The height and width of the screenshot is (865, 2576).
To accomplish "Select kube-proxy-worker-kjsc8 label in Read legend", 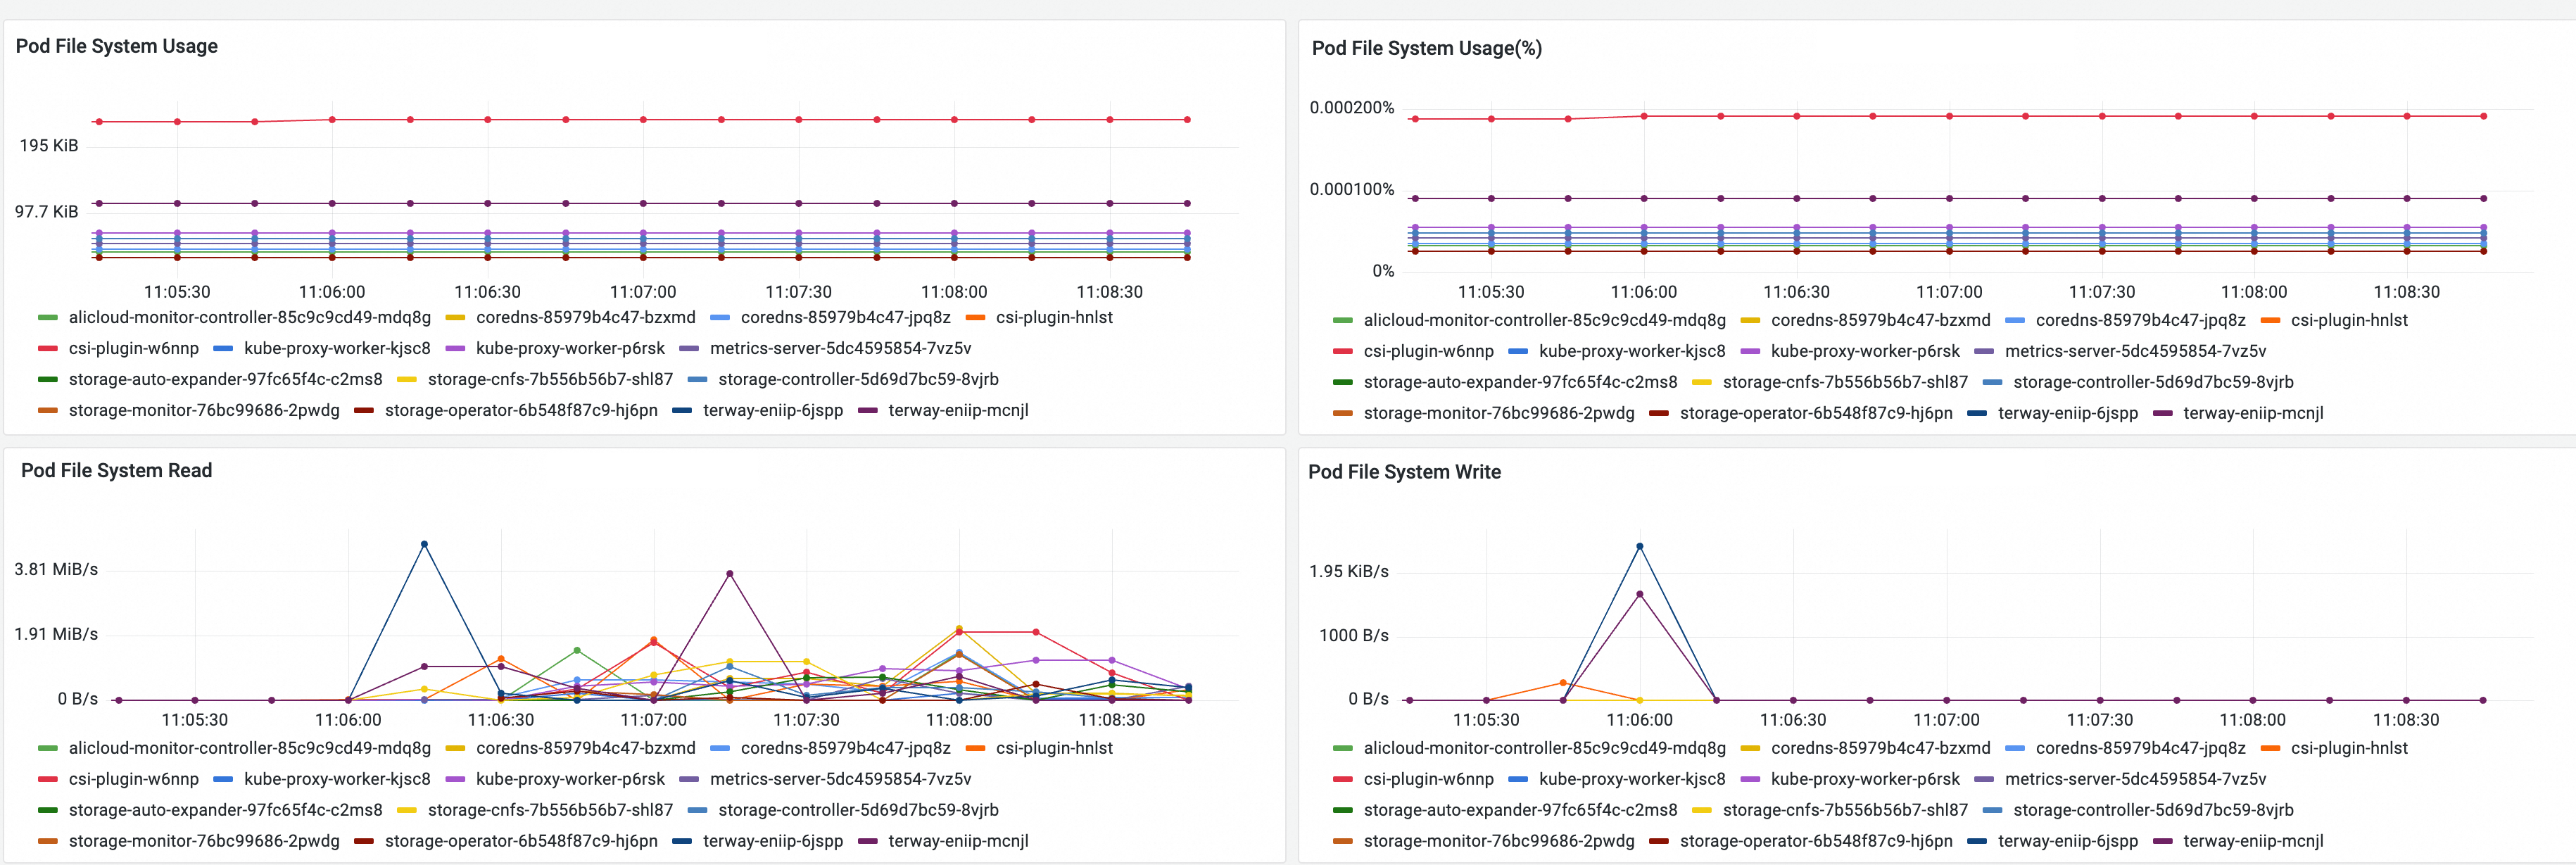I will coord(337,779).
